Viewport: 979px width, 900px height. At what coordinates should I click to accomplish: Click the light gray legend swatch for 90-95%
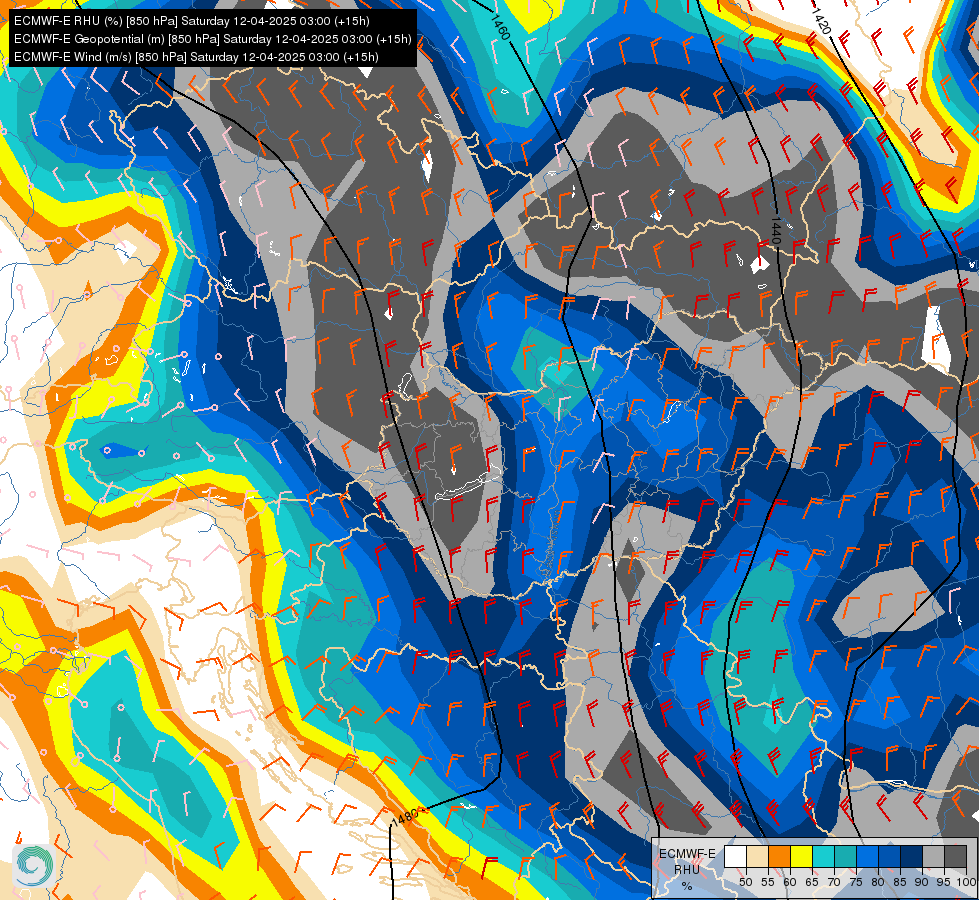point(934,856)
